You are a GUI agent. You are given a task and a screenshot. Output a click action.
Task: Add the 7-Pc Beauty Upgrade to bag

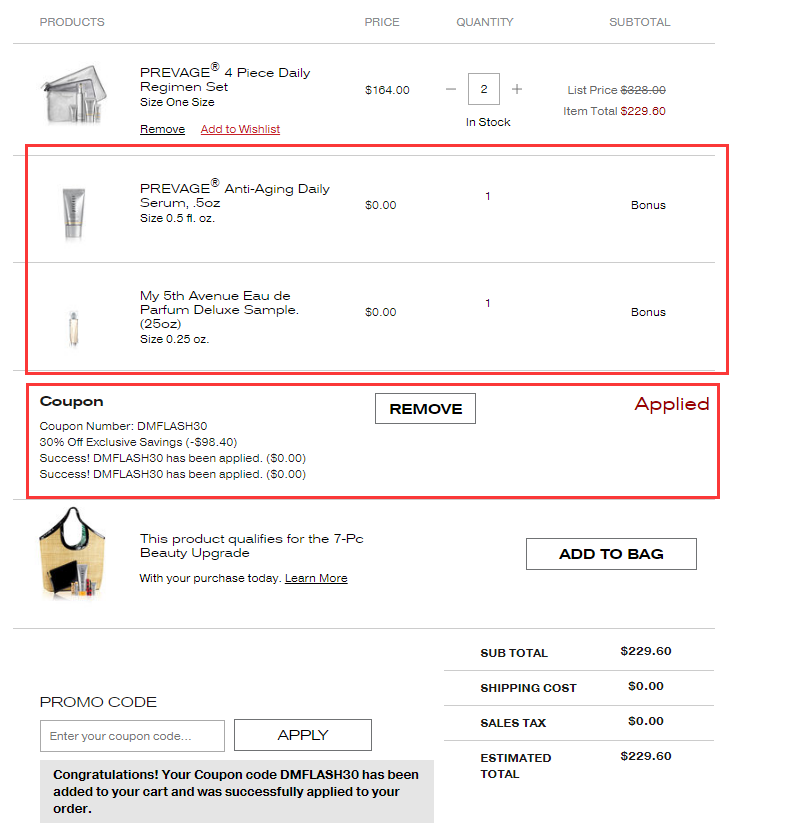click(611, 554)
